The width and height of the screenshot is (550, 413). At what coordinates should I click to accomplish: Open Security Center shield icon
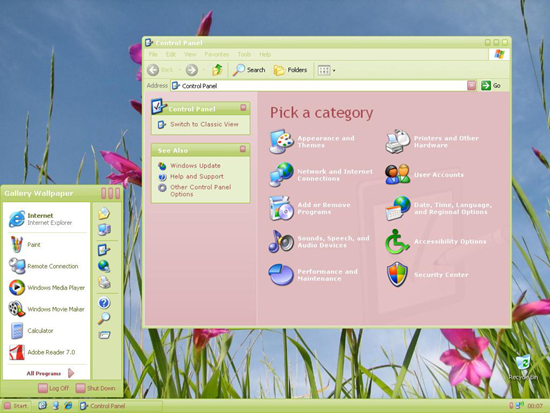(397, 274)
